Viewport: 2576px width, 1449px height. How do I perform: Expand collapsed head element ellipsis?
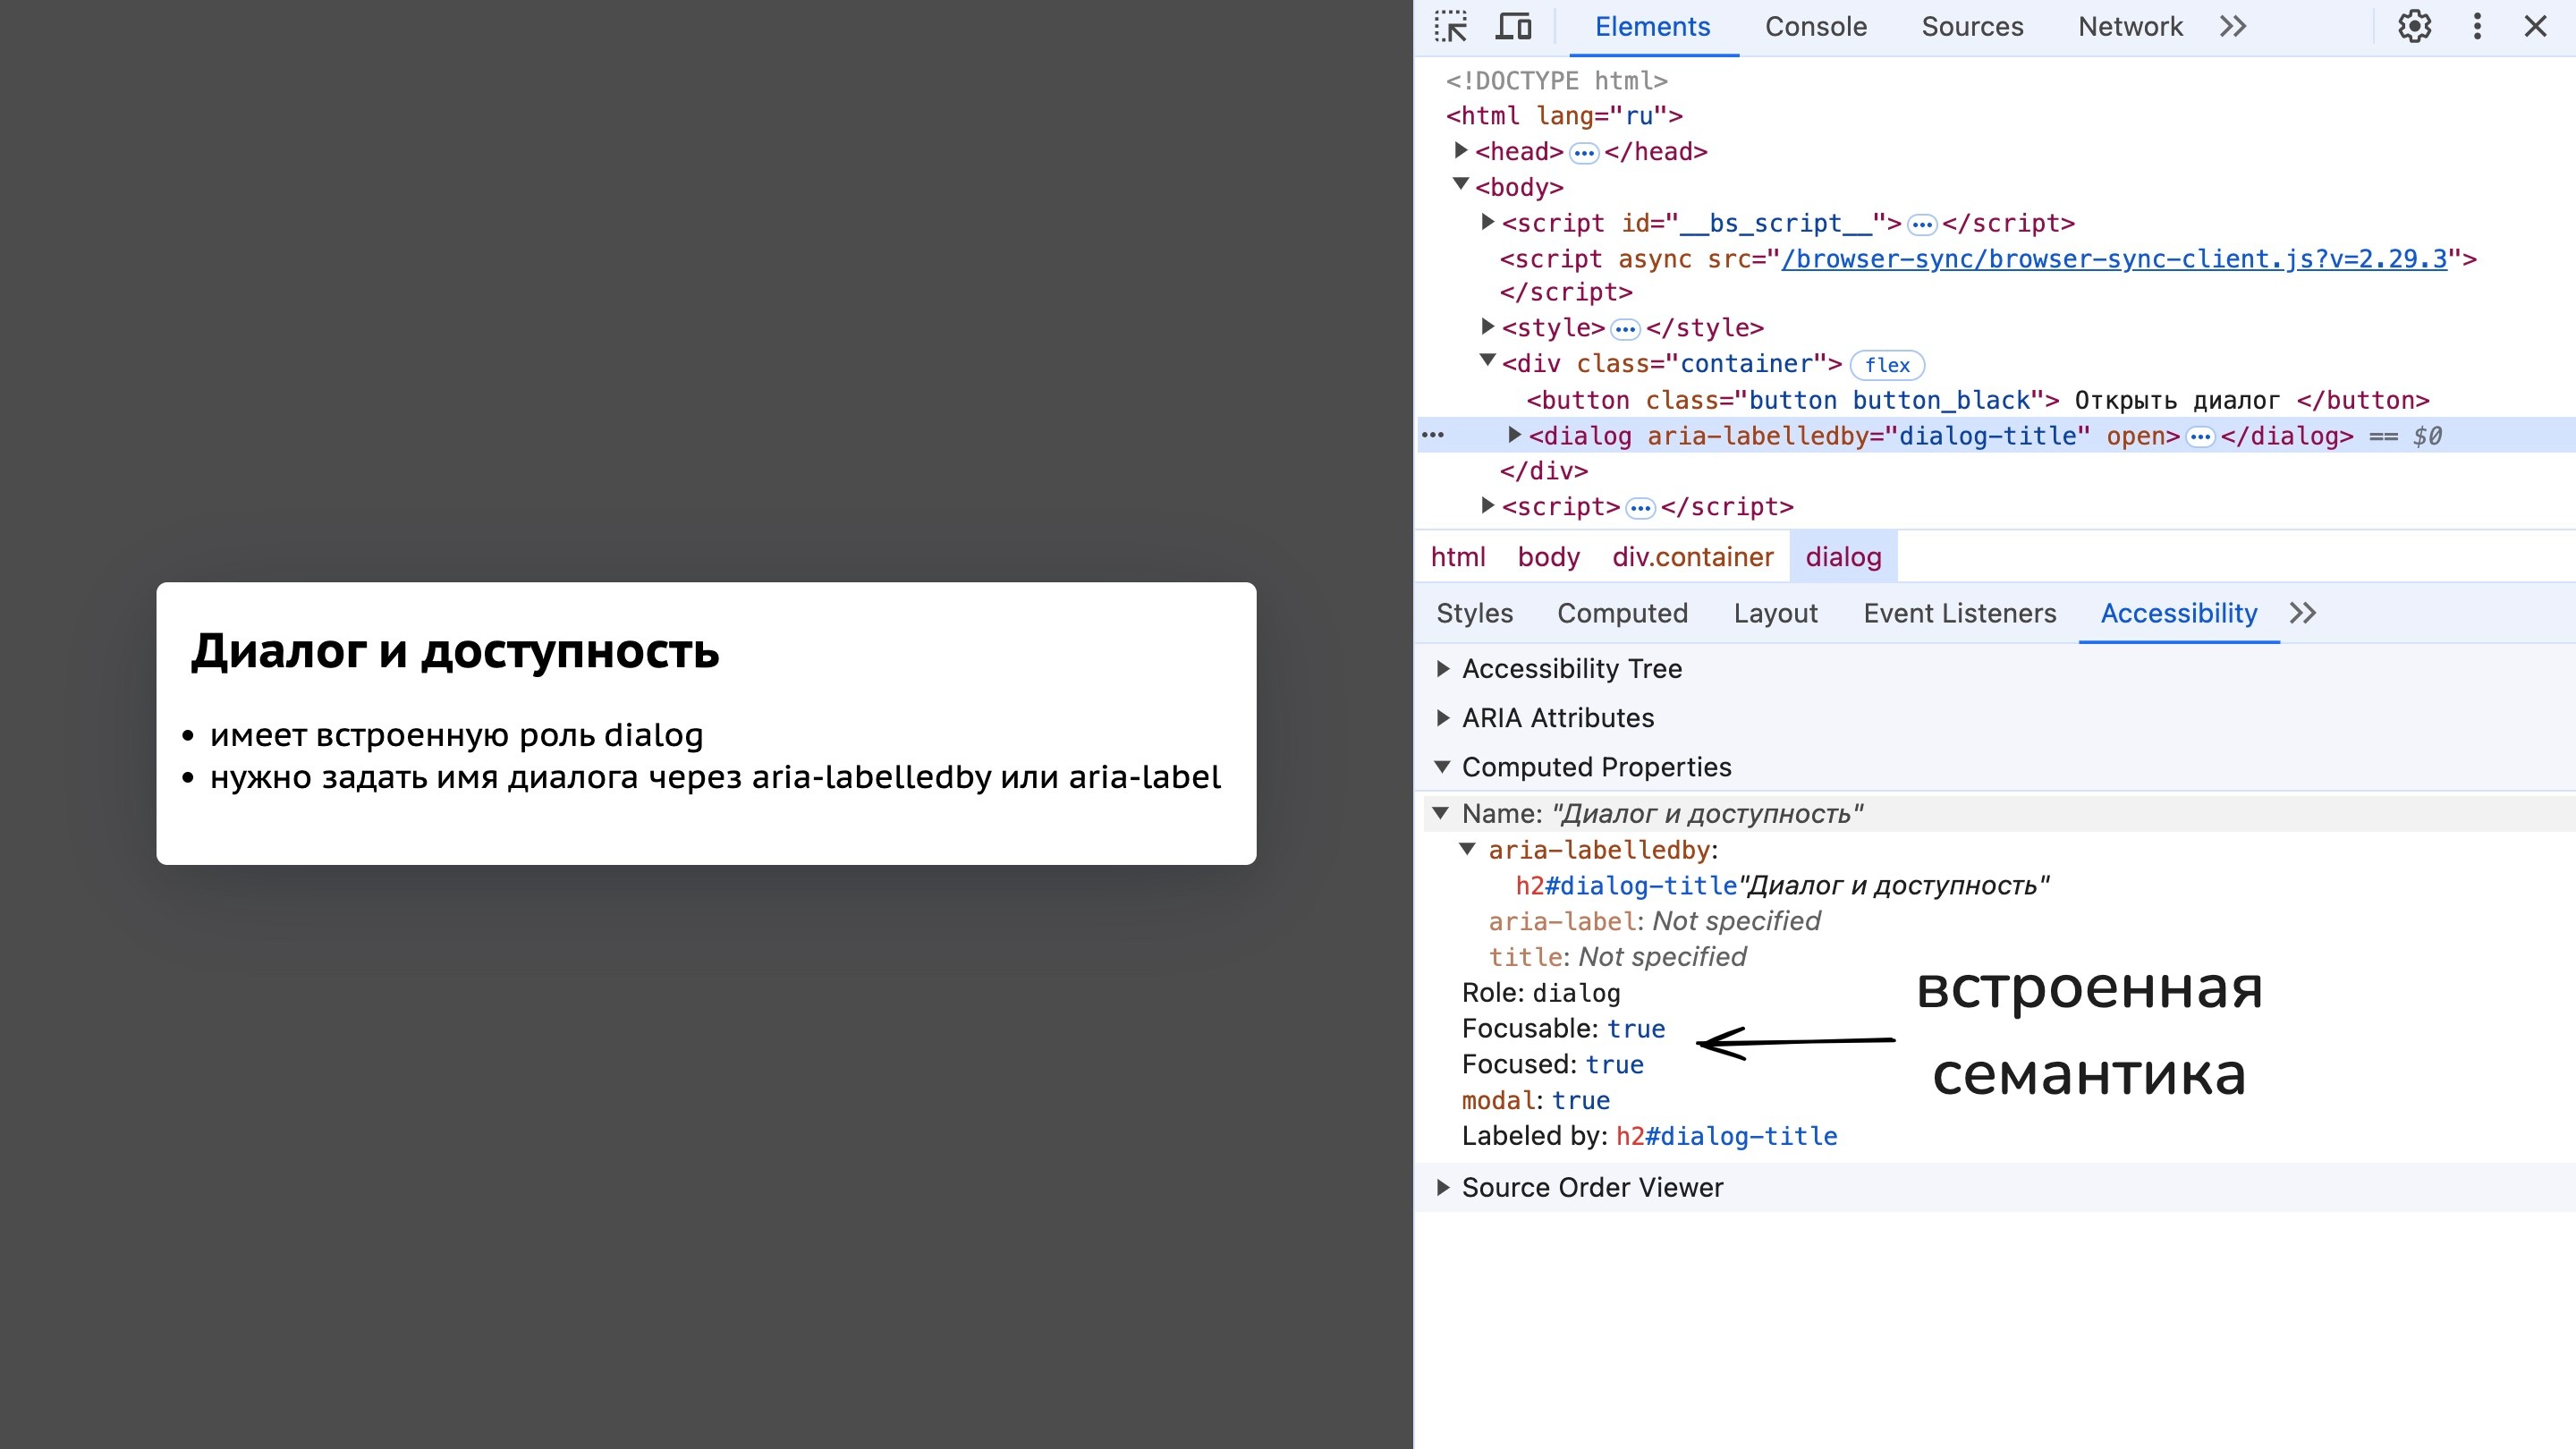(1583, 153)
